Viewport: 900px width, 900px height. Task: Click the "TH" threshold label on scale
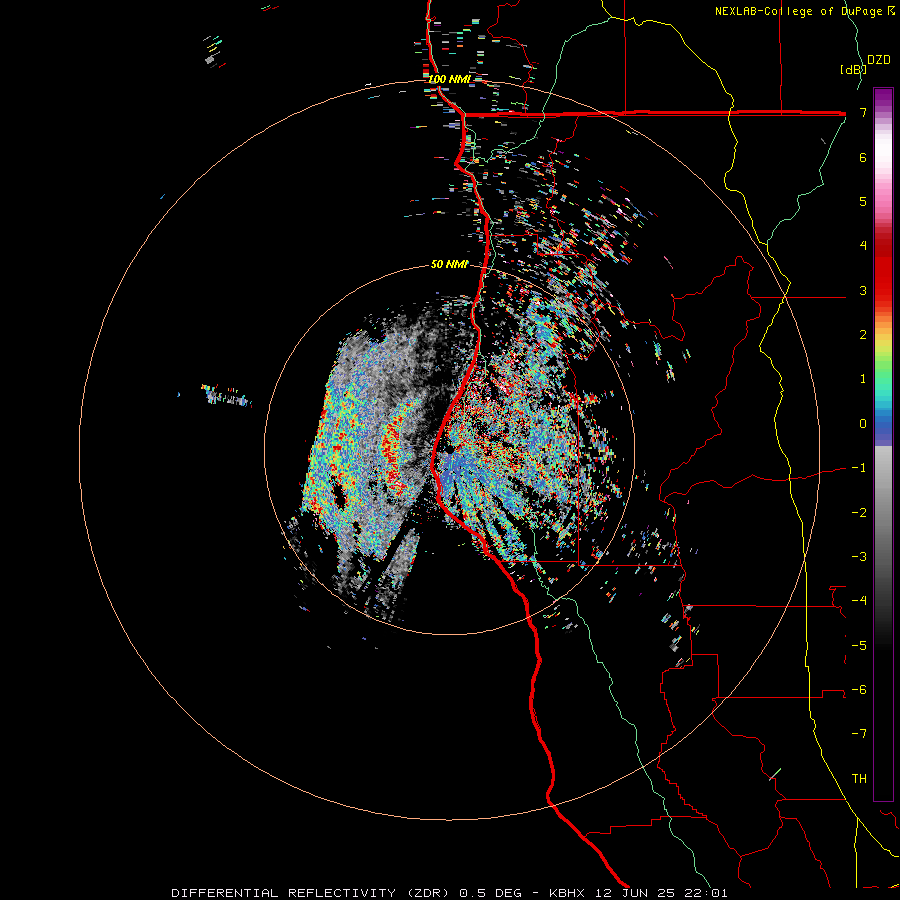pyautogui.click(x=859, y=779)
